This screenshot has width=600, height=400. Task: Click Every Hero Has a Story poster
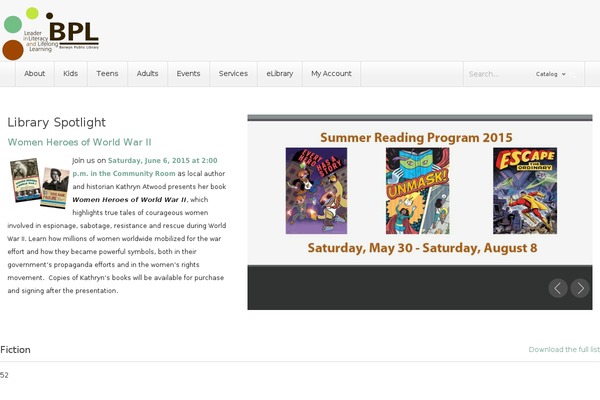coord(316,191)
